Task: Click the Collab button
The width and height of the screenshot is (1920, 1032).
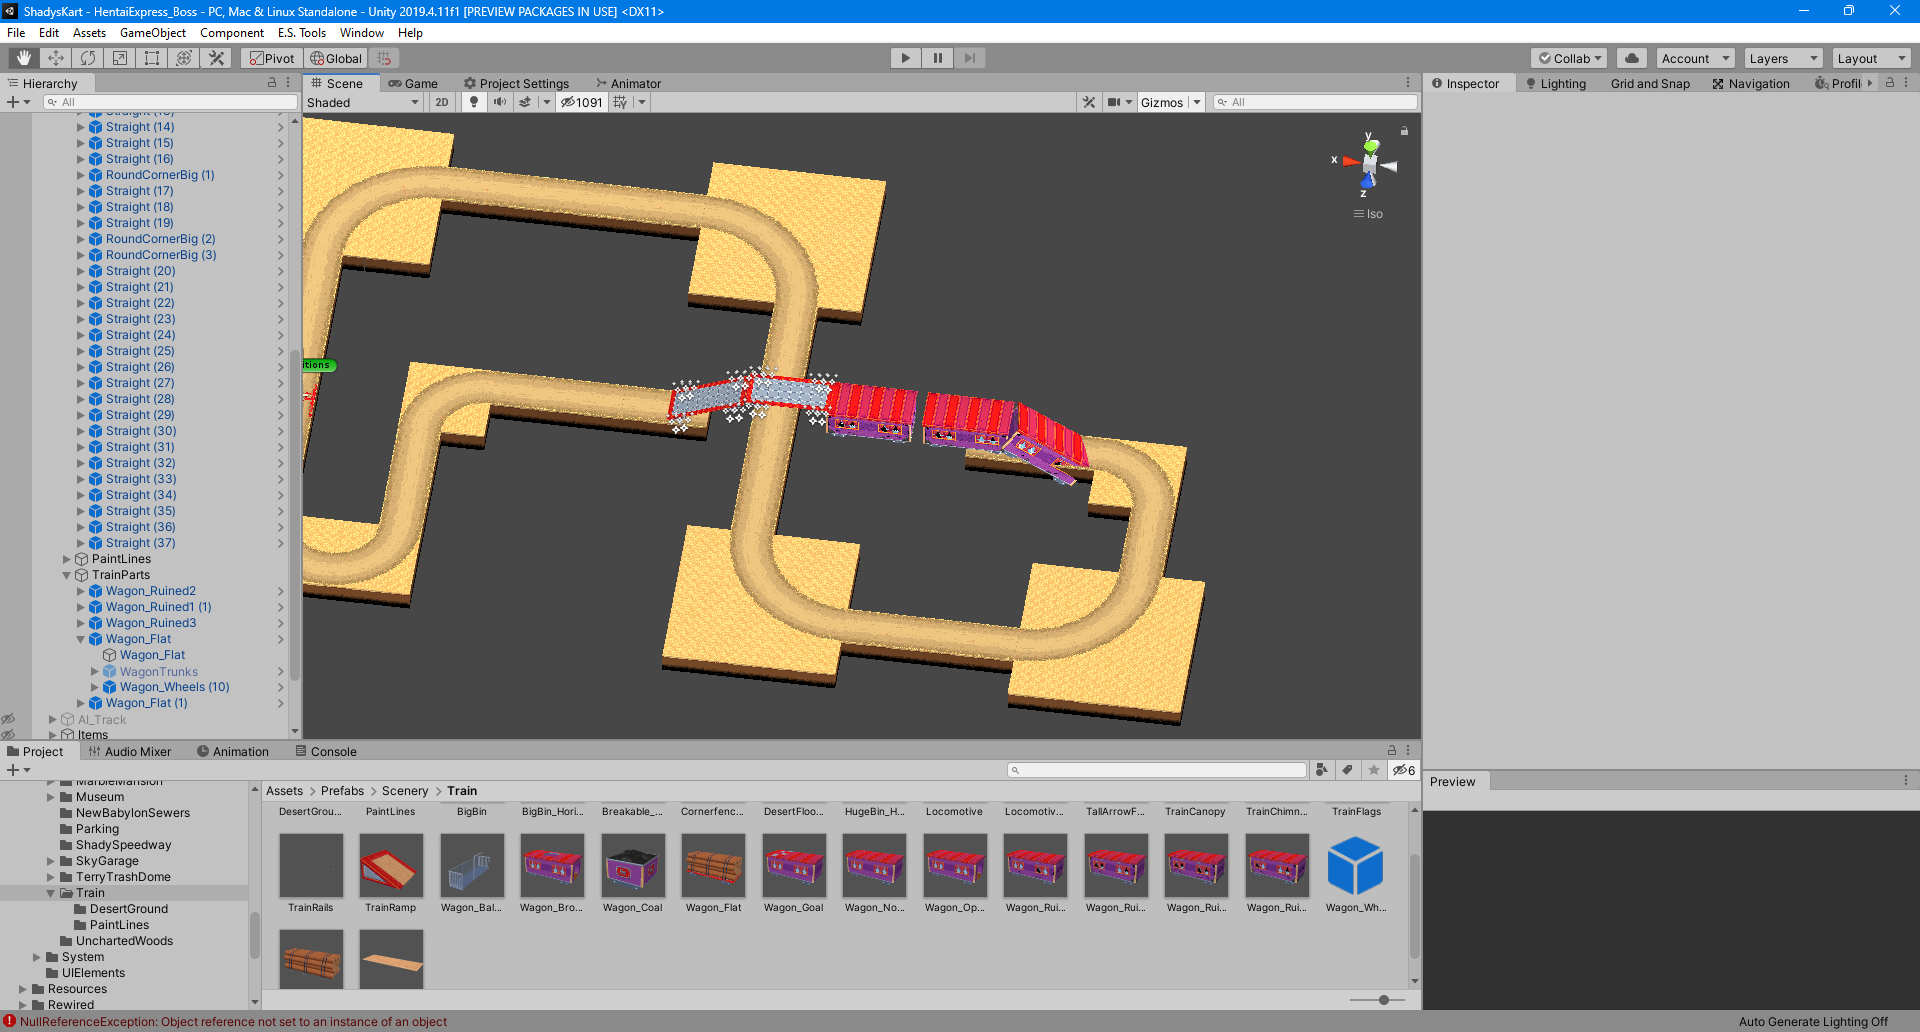Action: tap(1569, 58)
